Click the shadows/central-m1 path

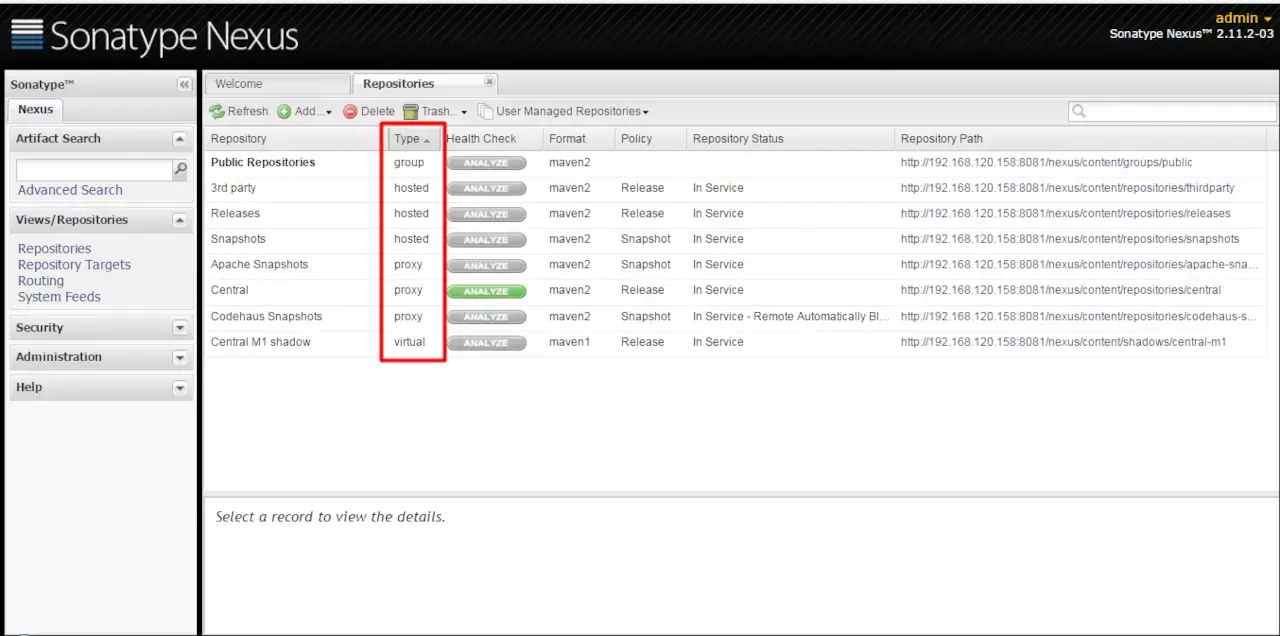click(1063, 342)
